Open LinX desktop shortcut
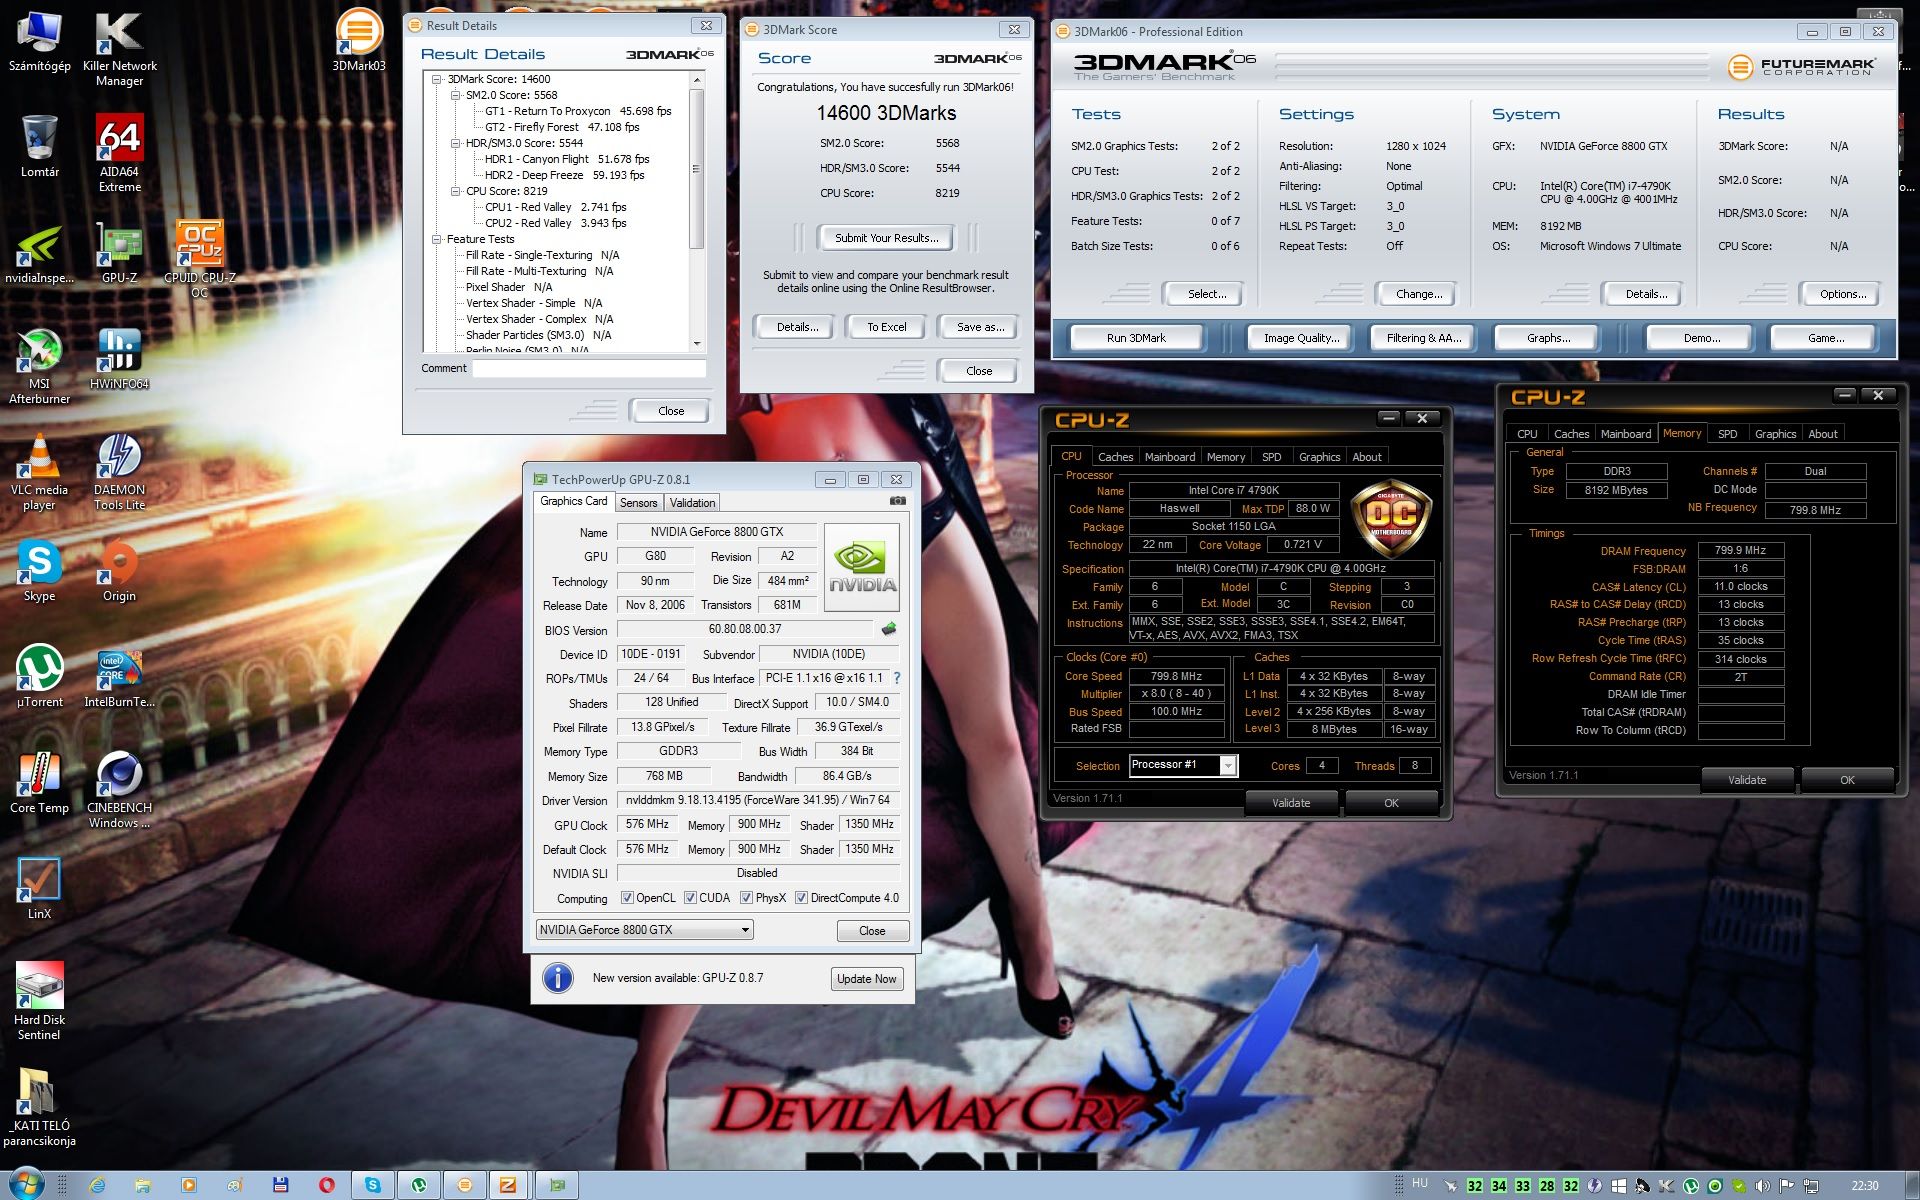Image resolution: width=1920 pixels, height=1200 pixels. click(39, 888)
